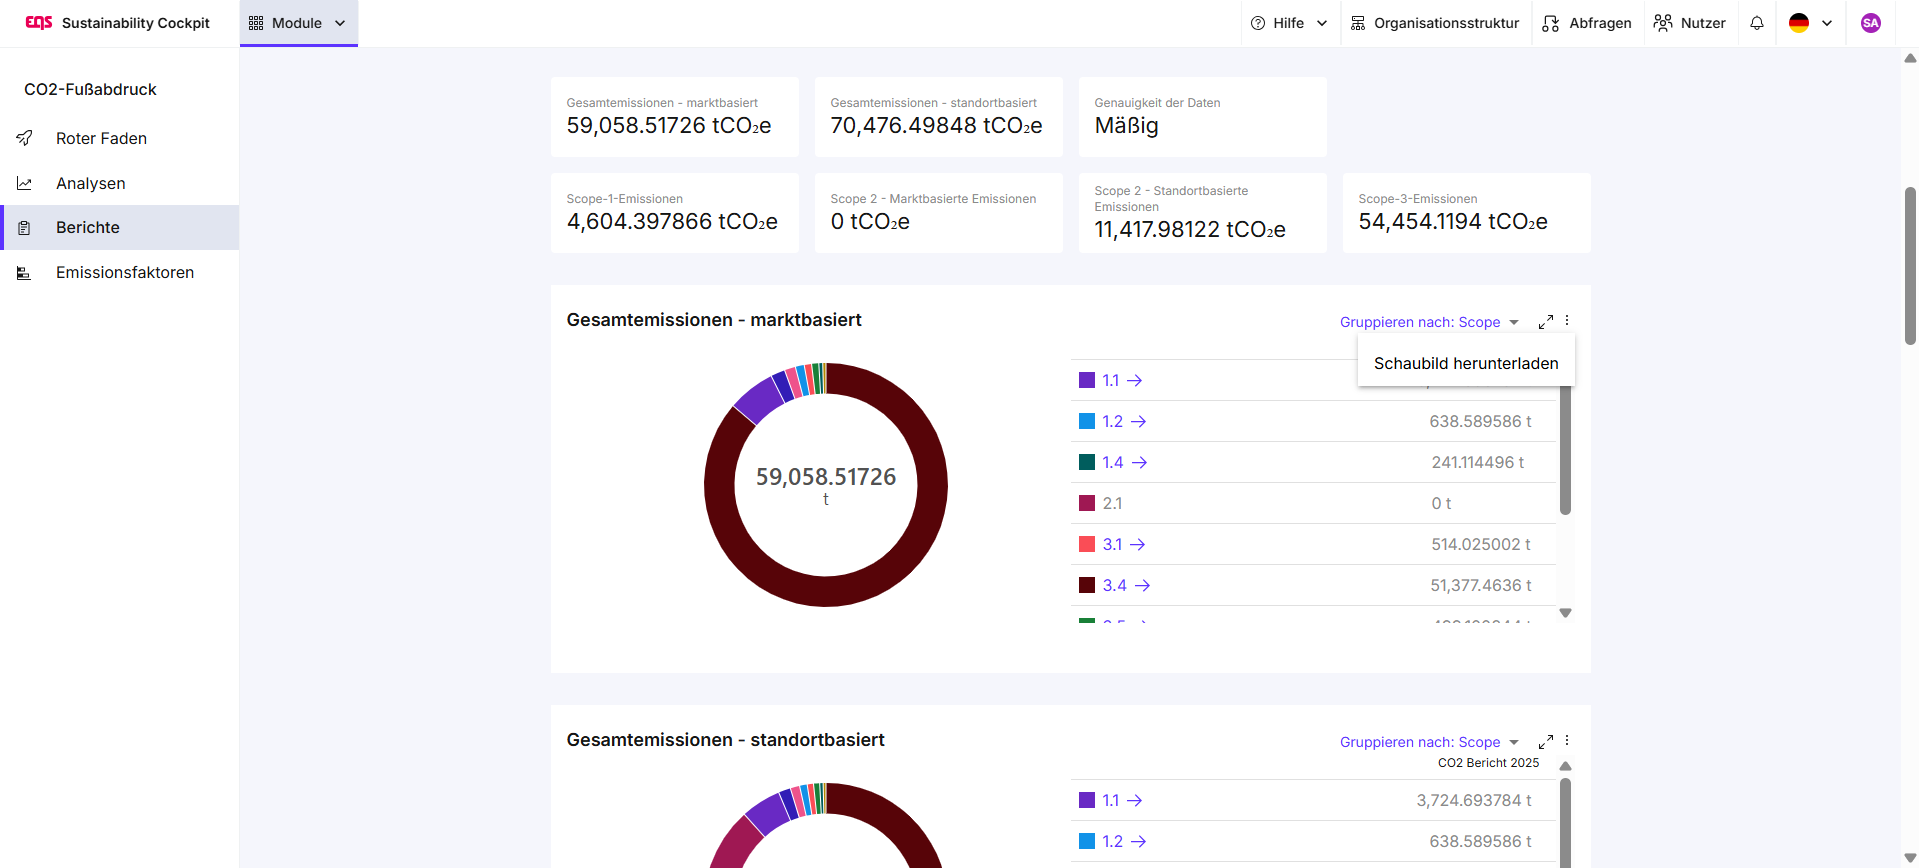Expand the language selector chevron
The image size is (1919, 868).
1827,23
